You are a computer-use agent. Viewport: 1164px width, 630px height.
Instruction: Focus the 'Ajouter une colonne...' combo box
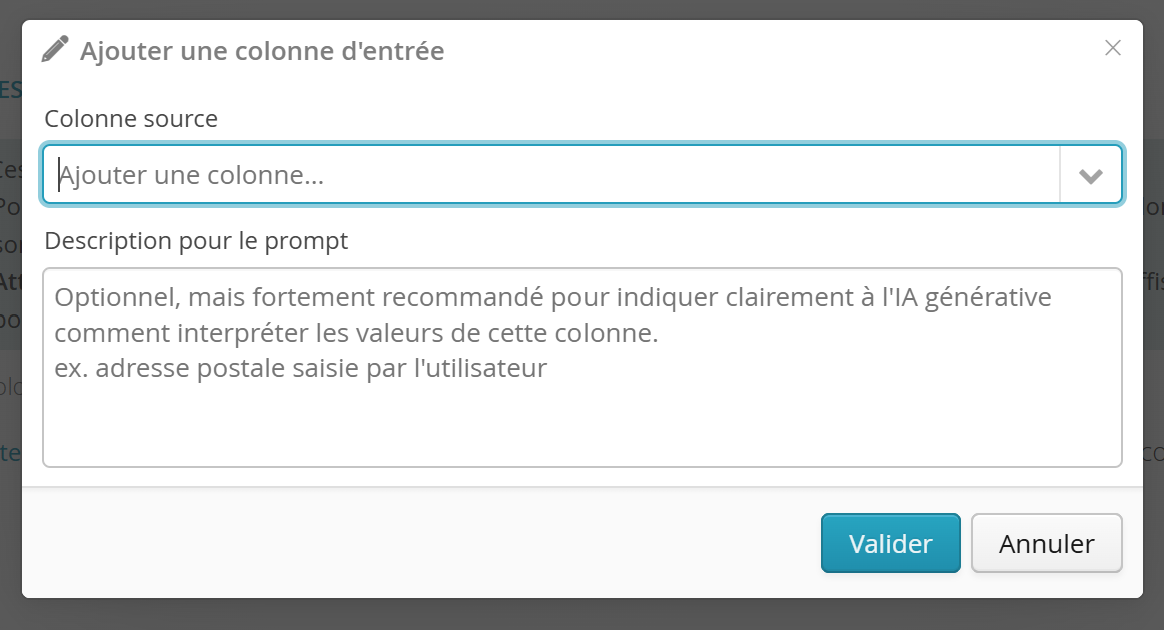click(x=551, y=174)
